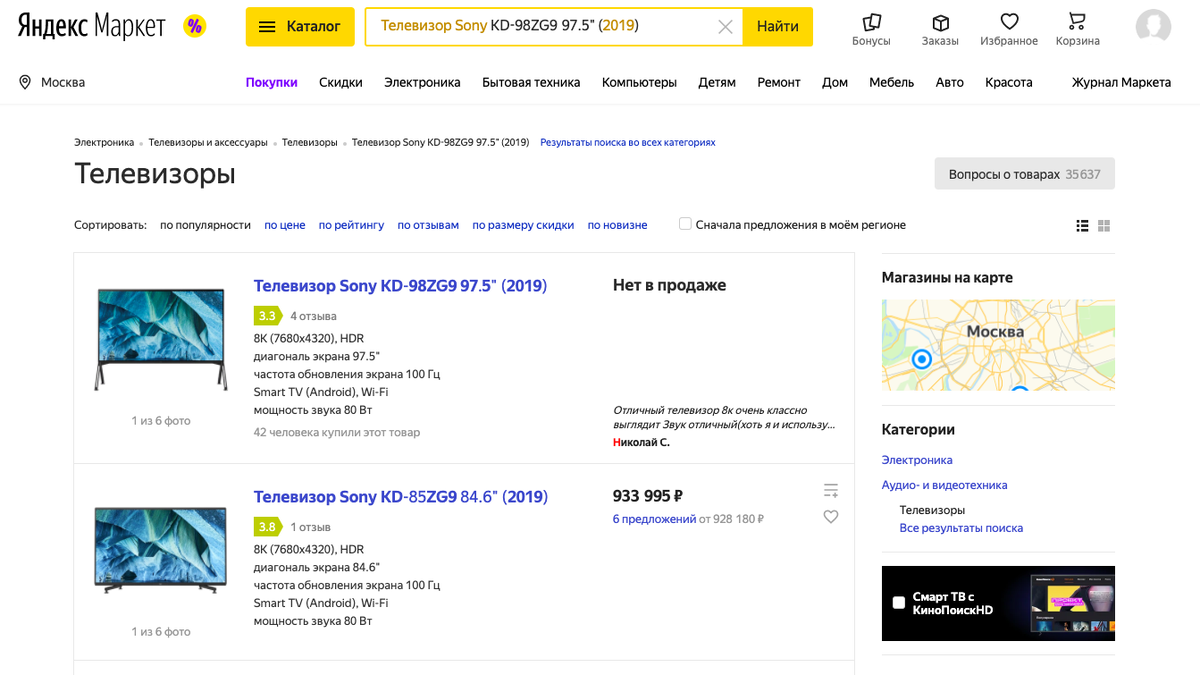Switch to grid view layout
Screen dimensions: 1200x675
[x=1104, y=226]
